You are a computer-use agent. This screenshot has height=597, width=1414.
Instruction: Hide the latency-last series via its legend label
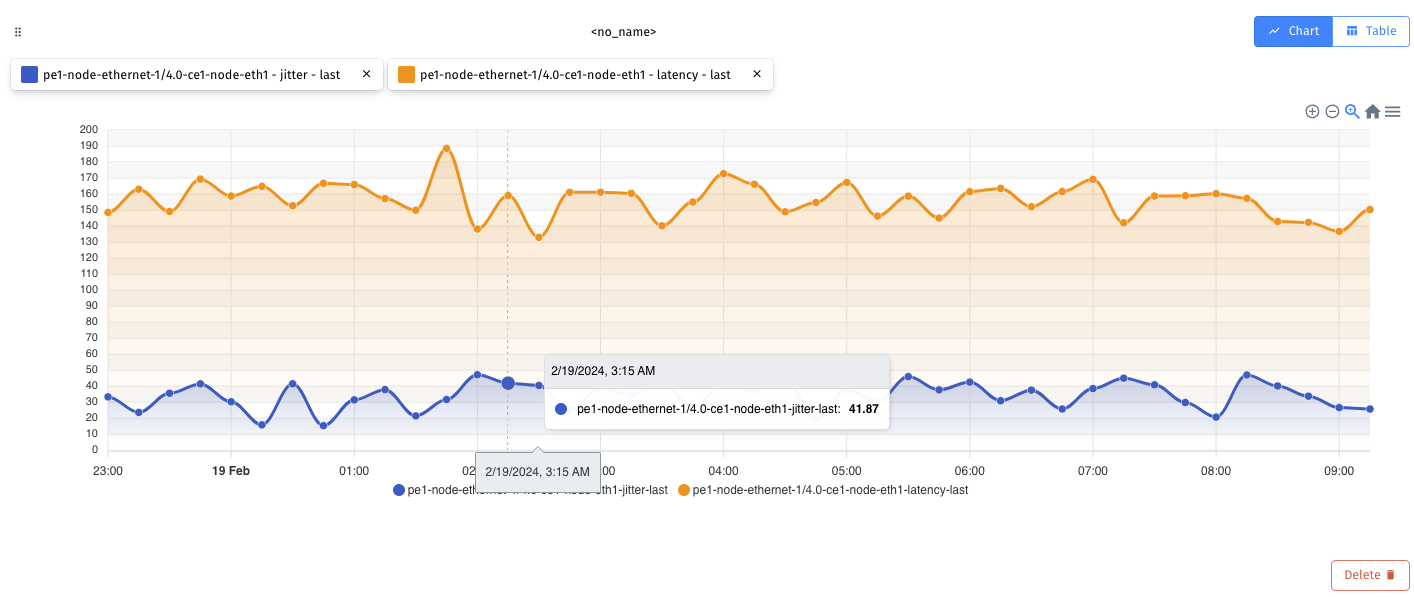pyautogui.click(x=828, y=490)
